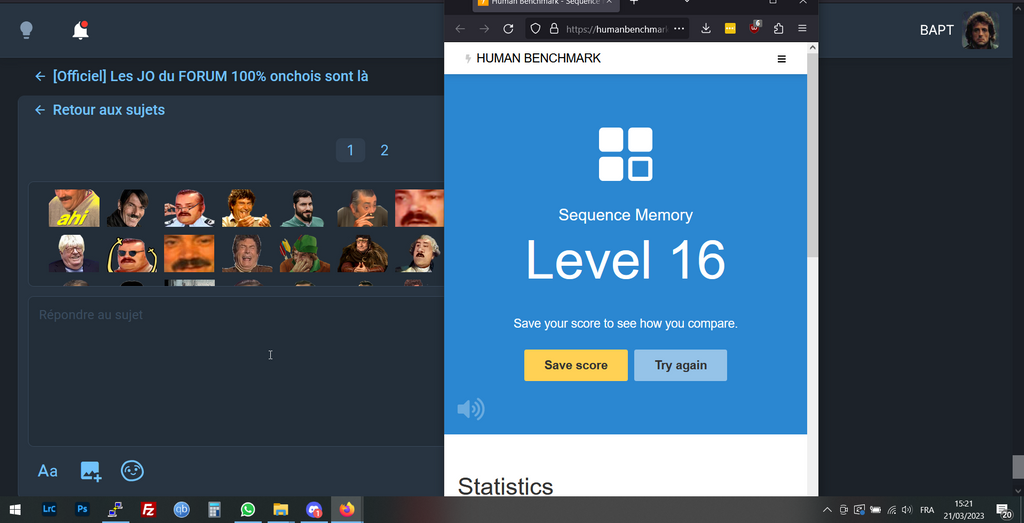Open Photoshop from the taskbar
This screenshot has height=523, width=1024.
pyautogui.click(x=83, y=510)
